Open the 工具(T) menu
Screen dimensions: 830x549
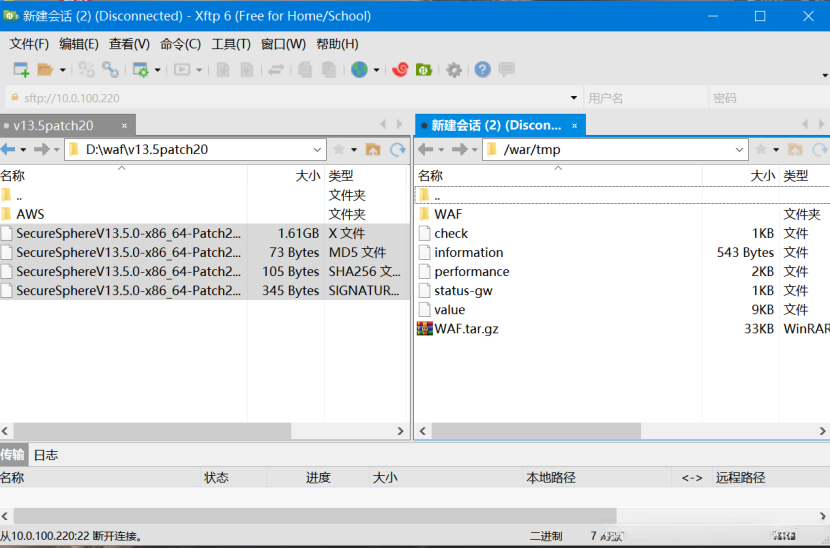pos(231,44)
